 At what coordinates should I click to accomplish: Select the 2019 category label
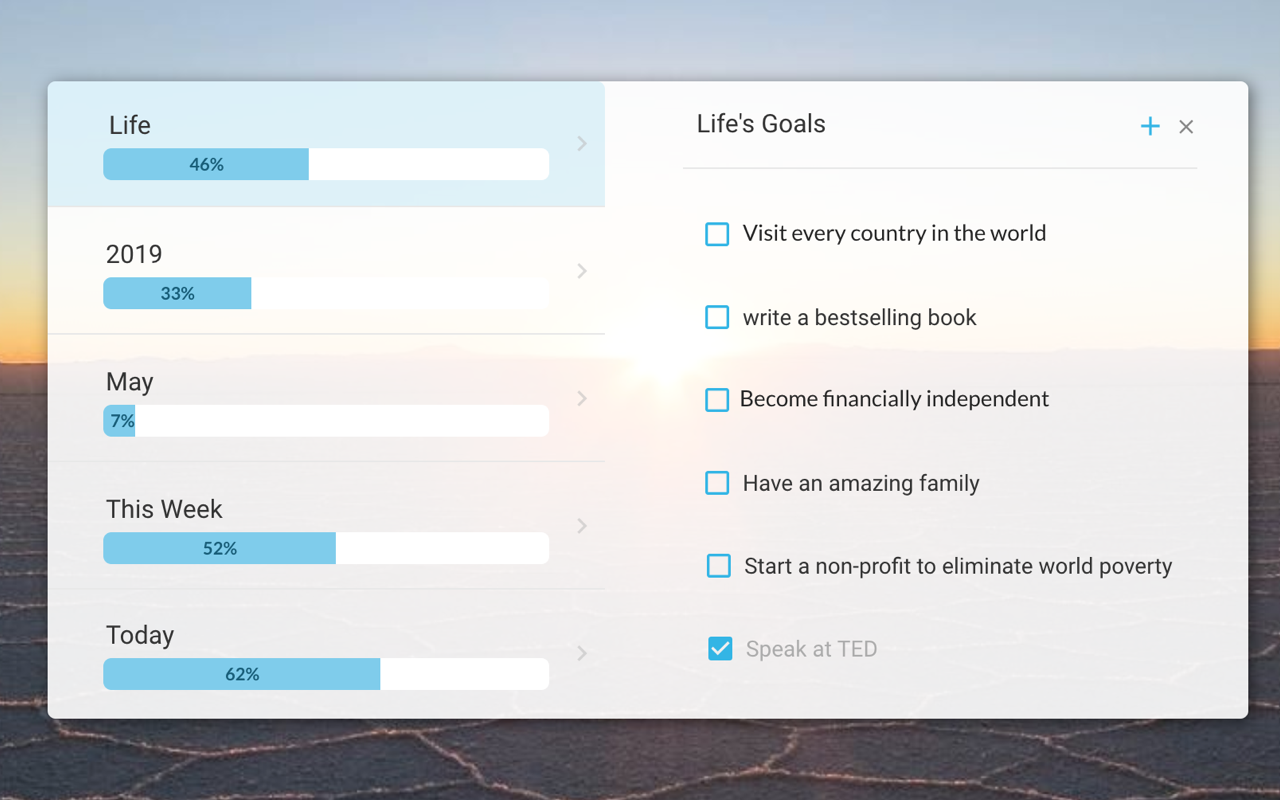[x=134, y=254]
